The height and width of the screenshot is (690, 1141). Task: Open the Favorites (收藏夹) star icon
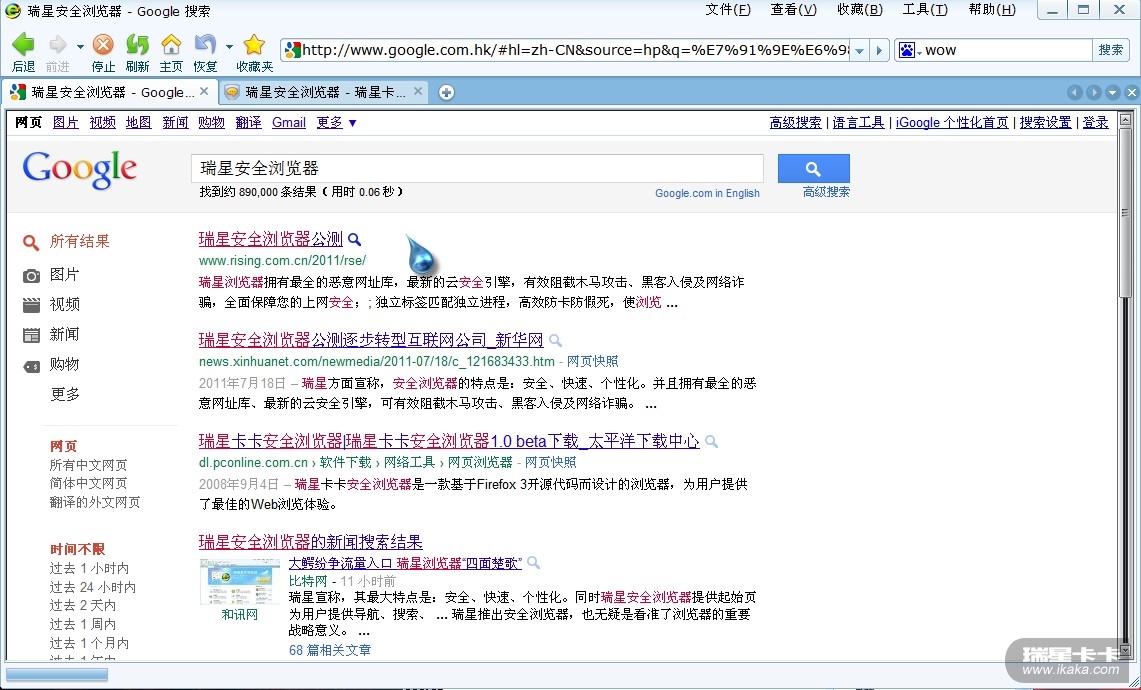254,46
